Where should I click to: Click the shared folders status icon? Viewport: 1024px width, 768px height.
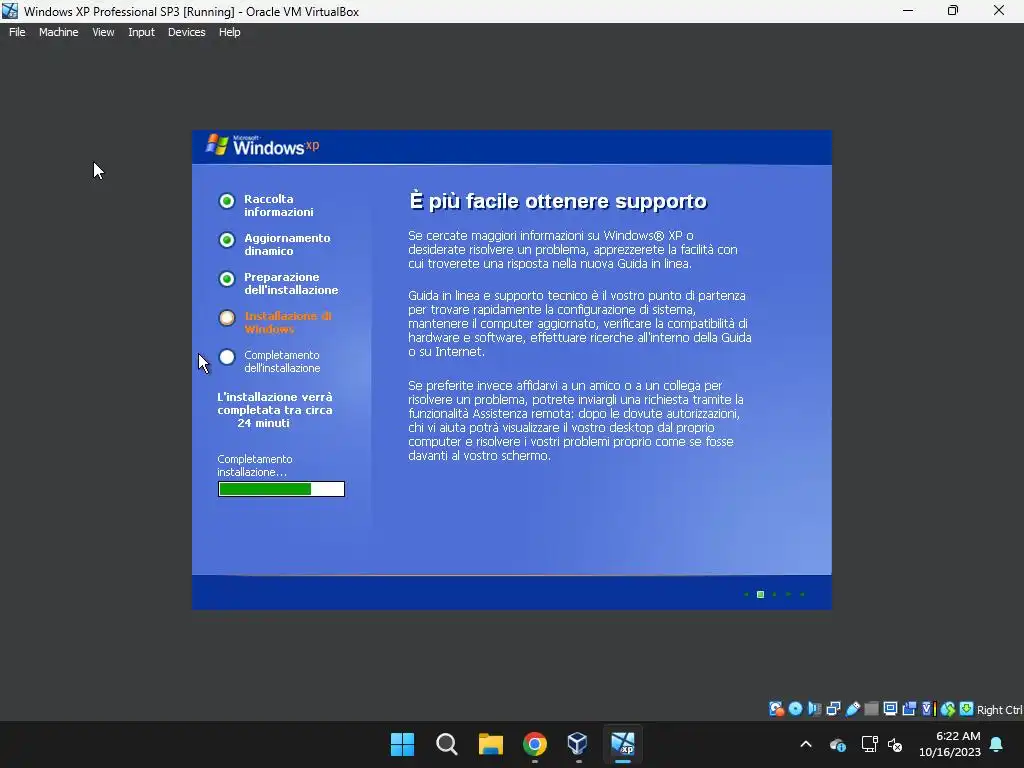(x=872, y=709)
